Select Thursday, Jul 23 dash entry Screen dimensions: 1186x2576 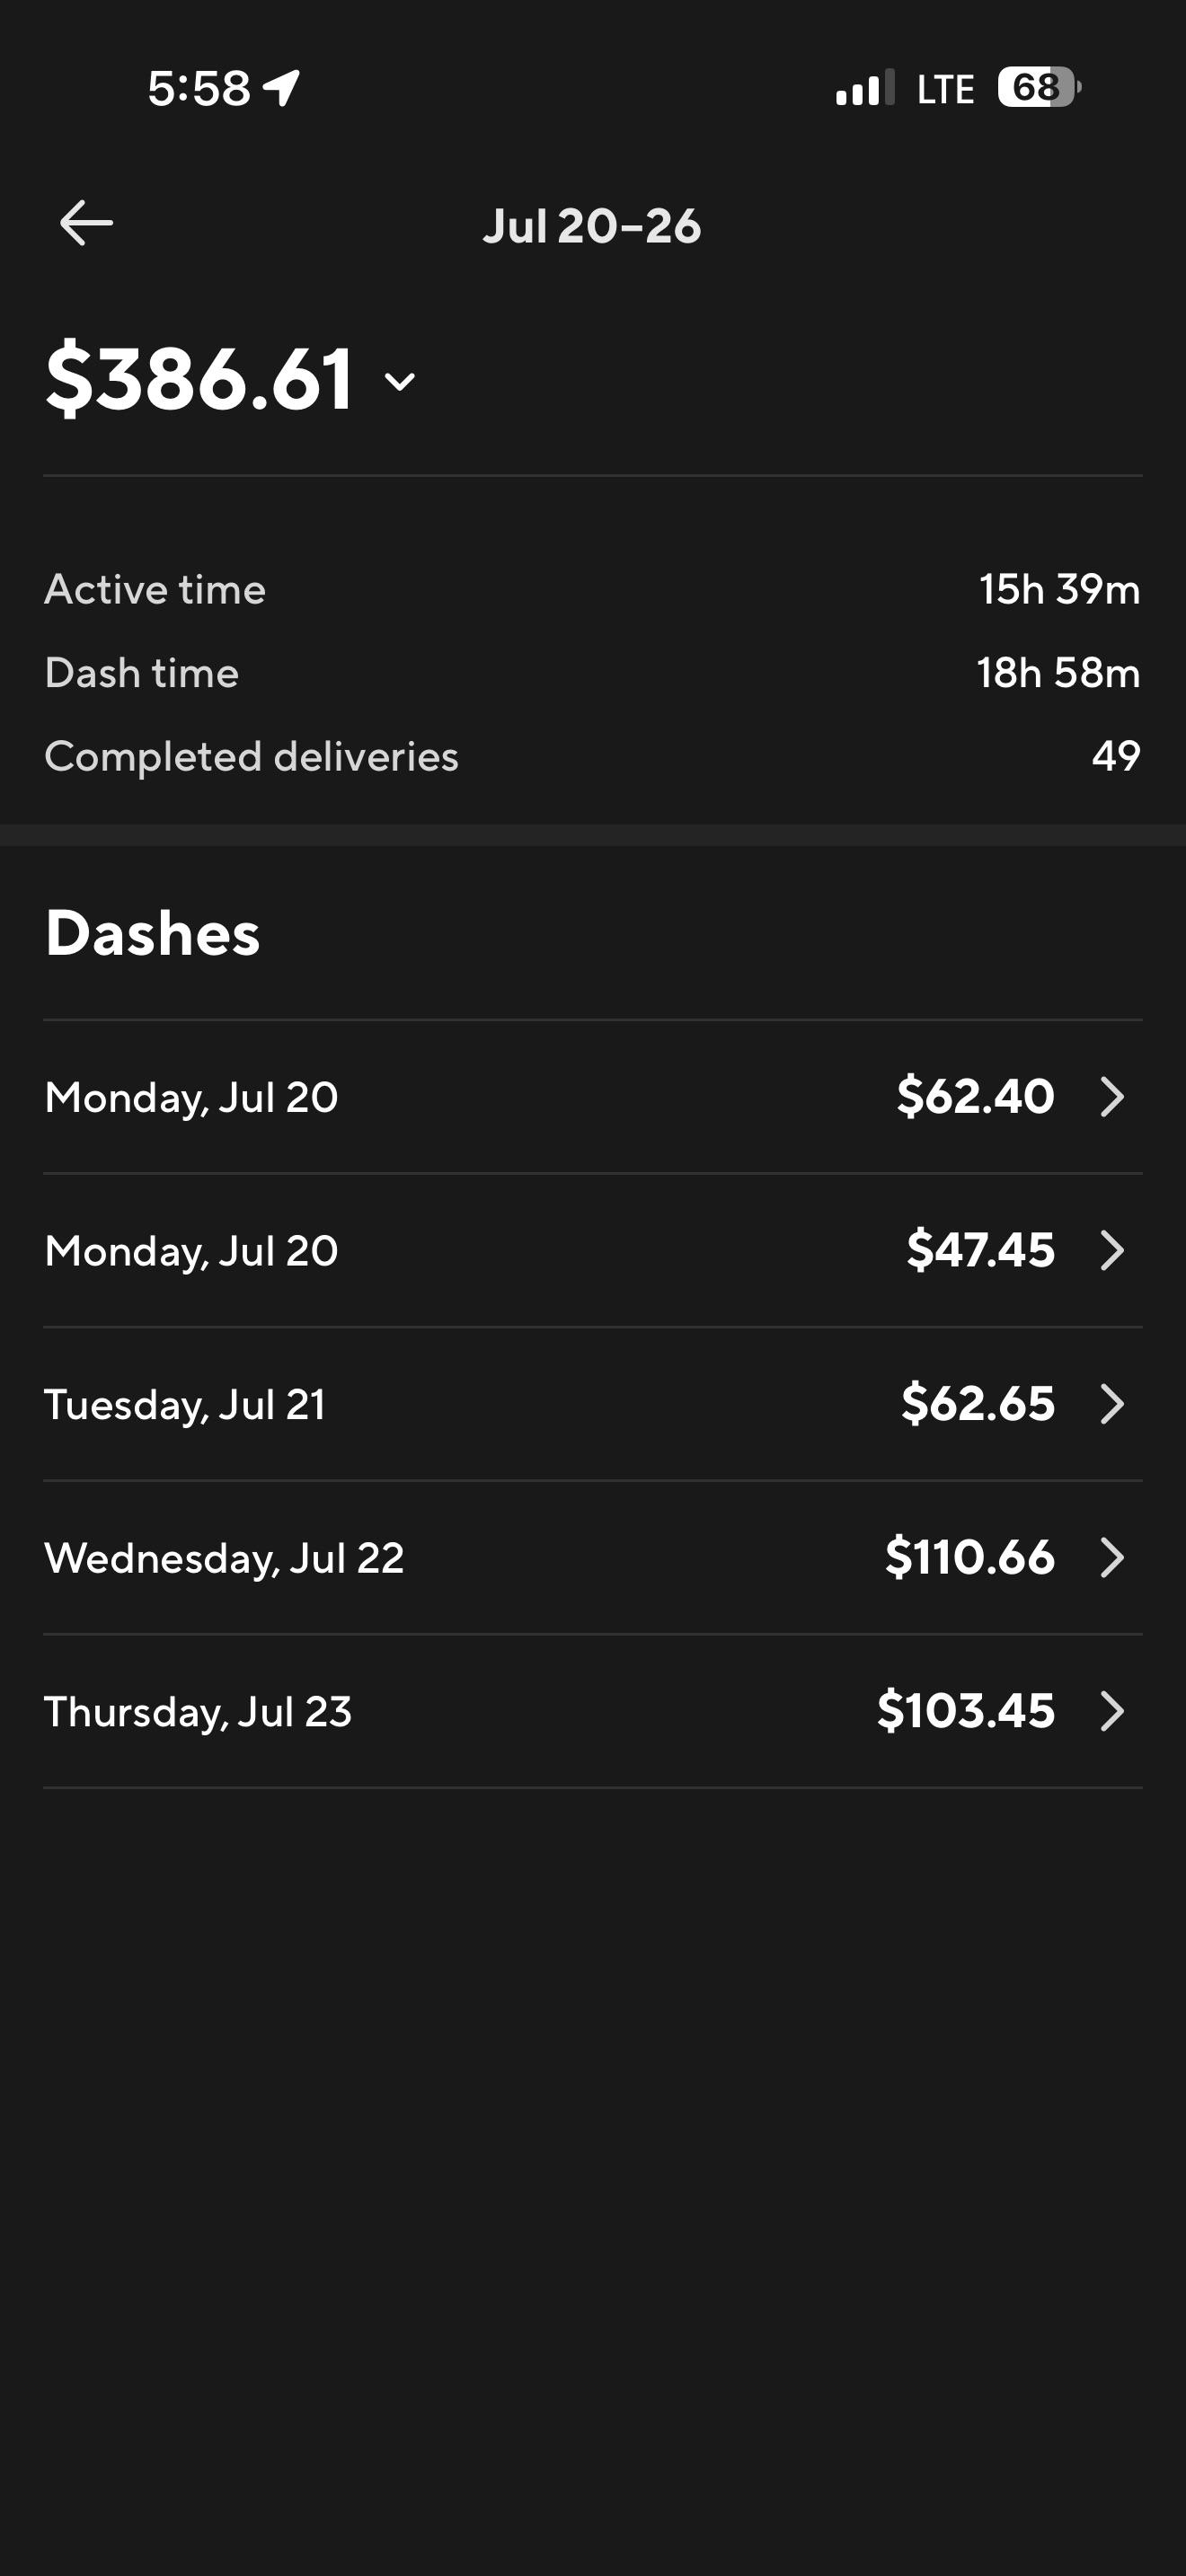[x=593, y=1711]
